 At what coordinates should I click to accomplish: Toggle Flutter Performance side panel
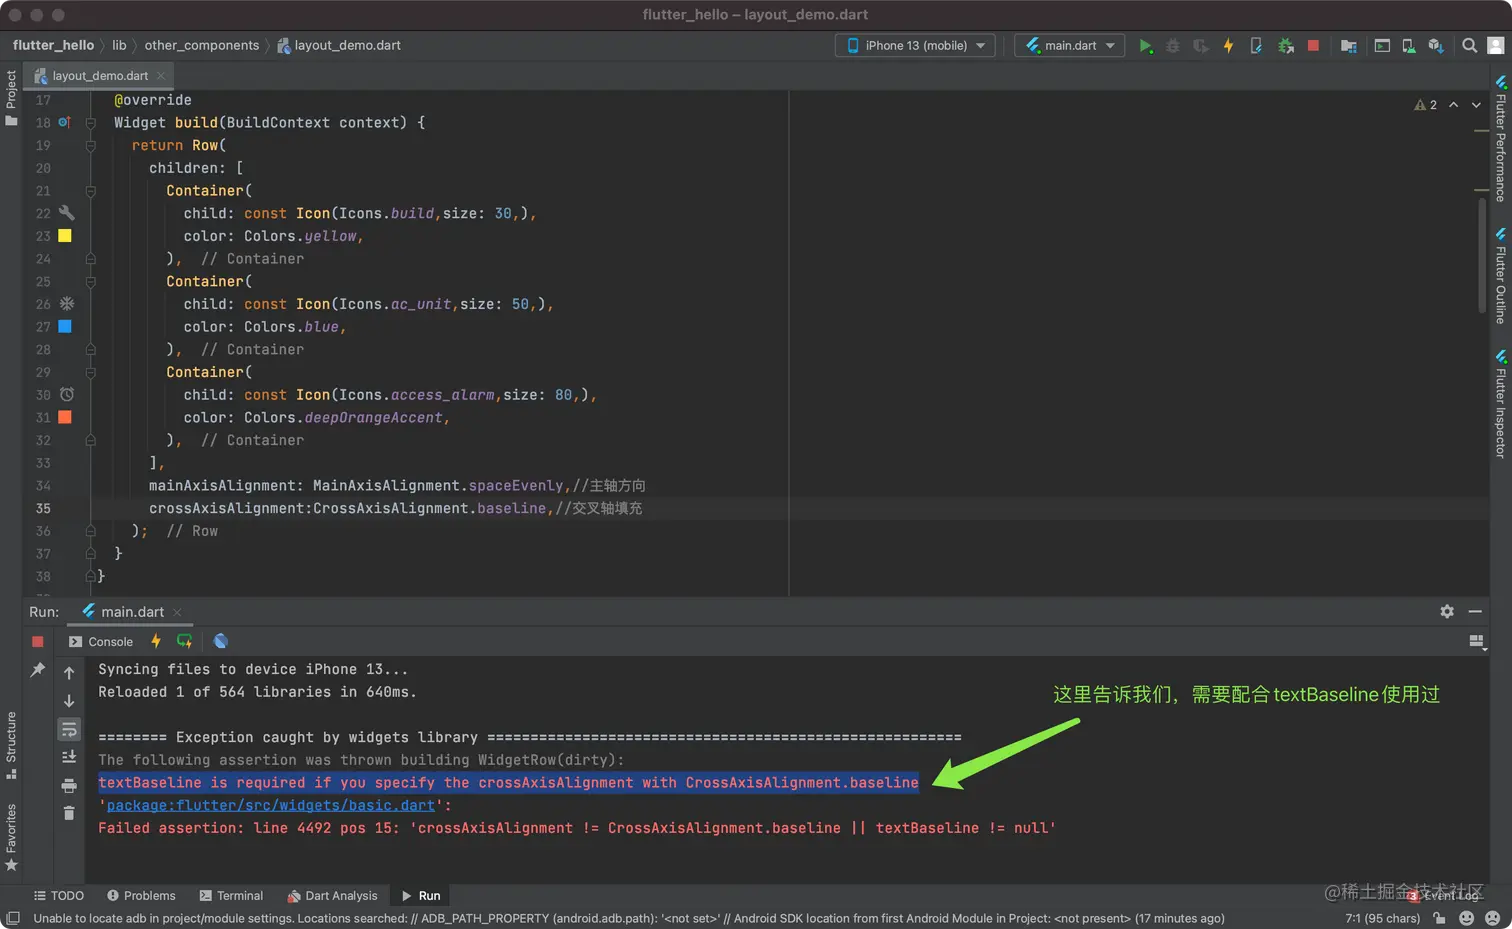(1500, 138)
